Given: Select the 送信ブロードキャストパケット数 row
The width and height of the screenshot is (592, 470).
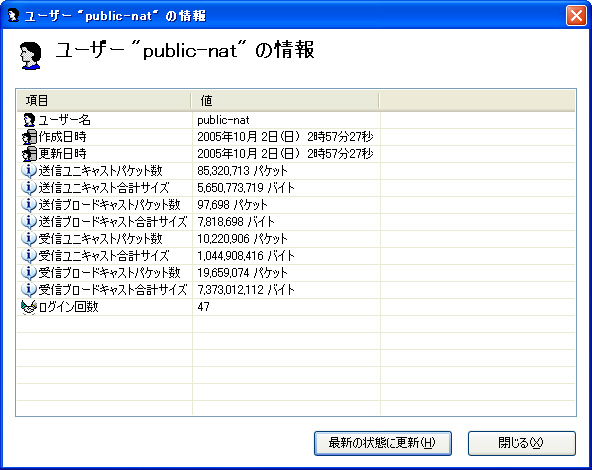Looking at the screenshot, I should tap(296, 205).
